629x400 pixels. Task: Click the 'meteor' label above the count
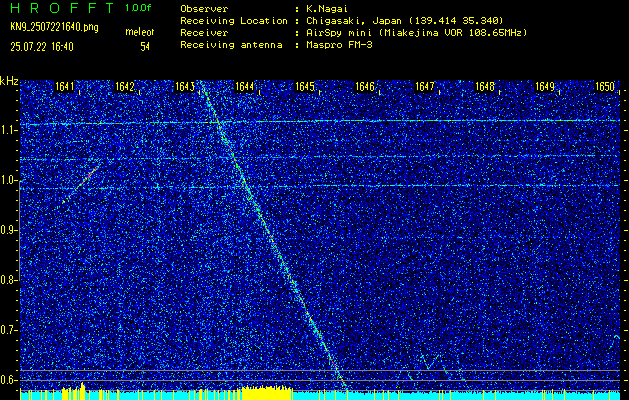click(140, 32)
